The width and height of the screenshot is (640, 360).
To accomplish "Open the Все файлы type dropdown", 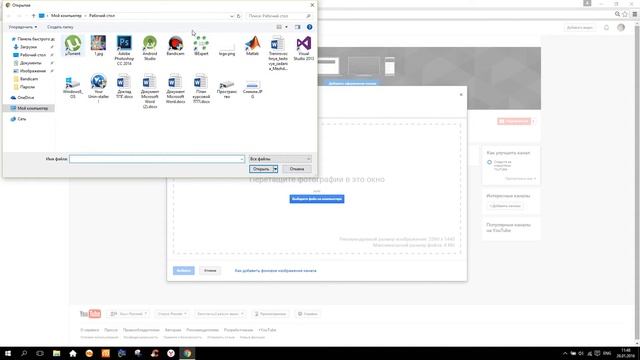I will coord(280,159).
